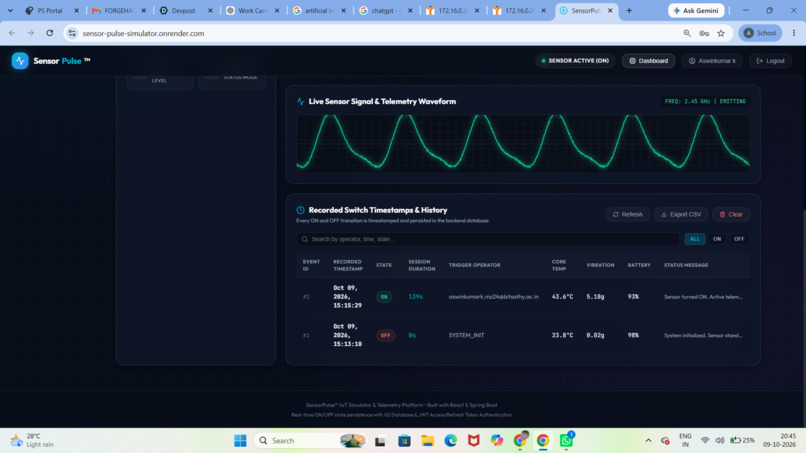Open McAfee from the taskbar
806x453 pixels.
click(x=473, y=441)
